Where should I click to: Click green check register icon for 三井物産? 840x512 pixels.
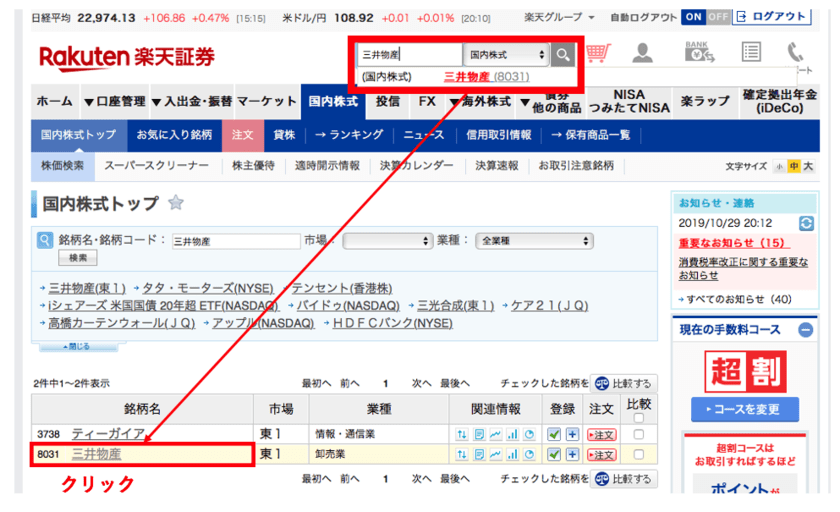pyautogui.click(x=554, y=454)
